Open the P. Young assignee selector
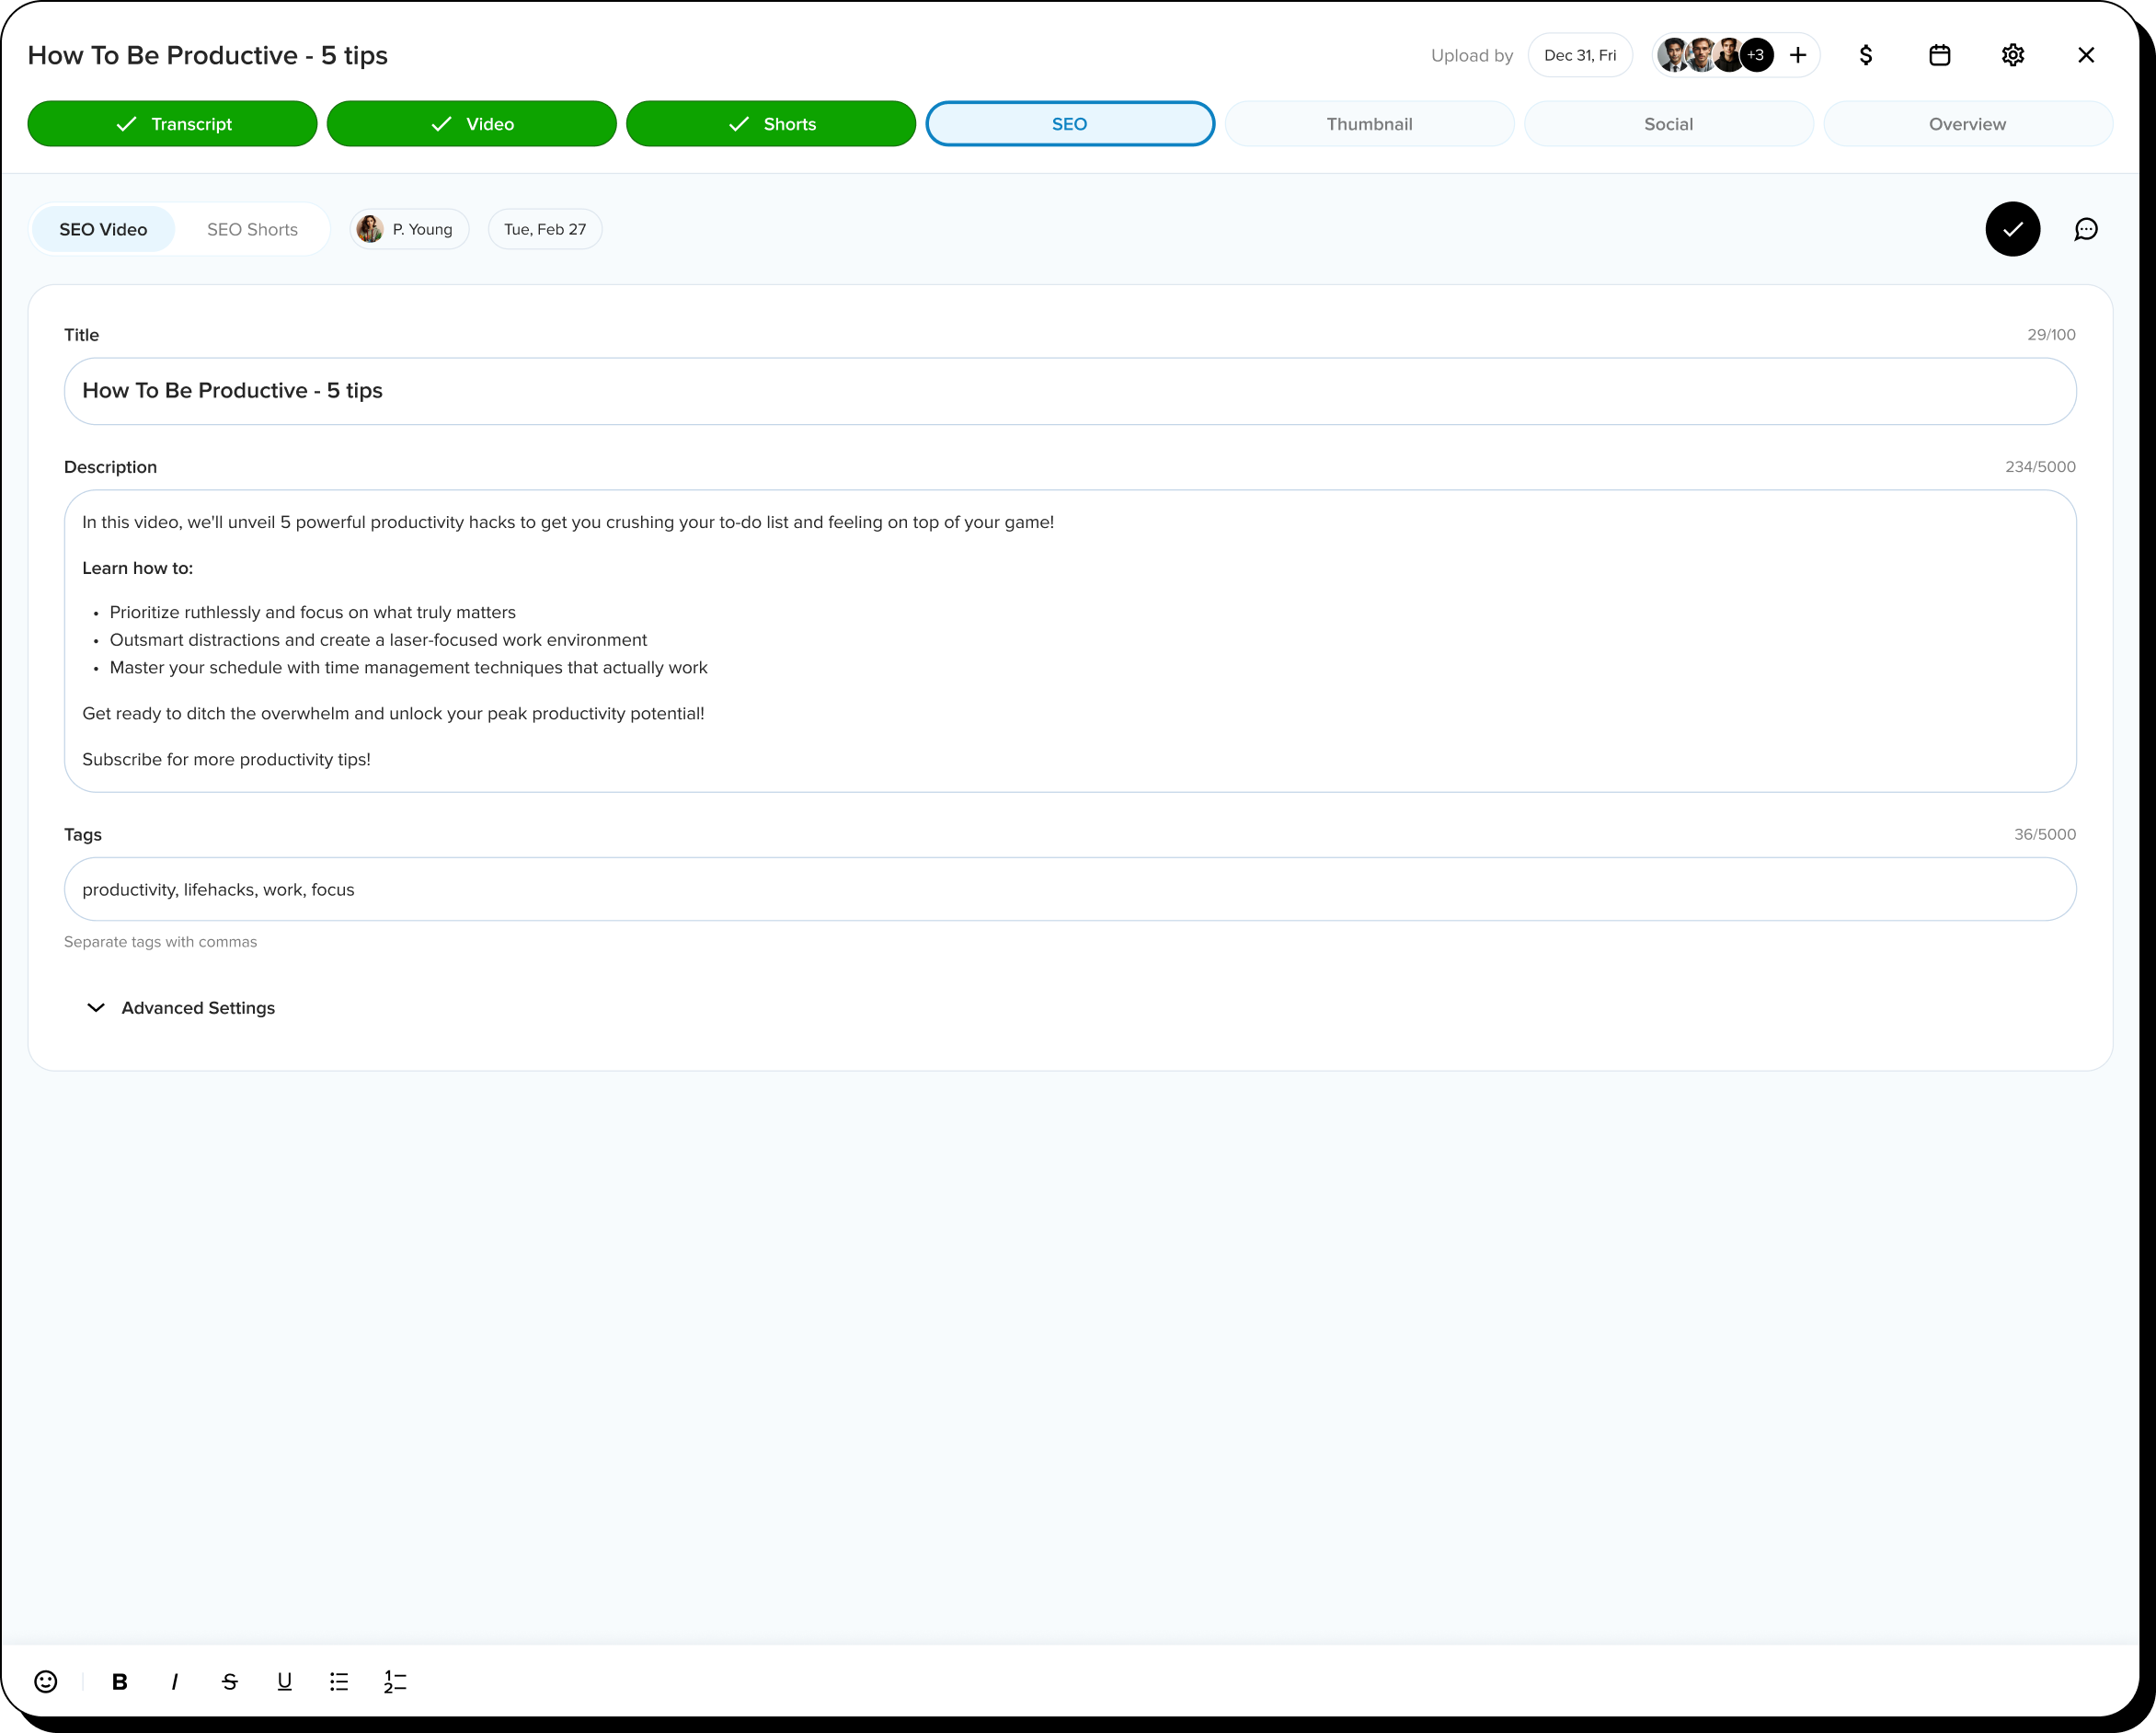This screenshot has height=1733, width=2156. pyautogui.click(x=409, y=229)
